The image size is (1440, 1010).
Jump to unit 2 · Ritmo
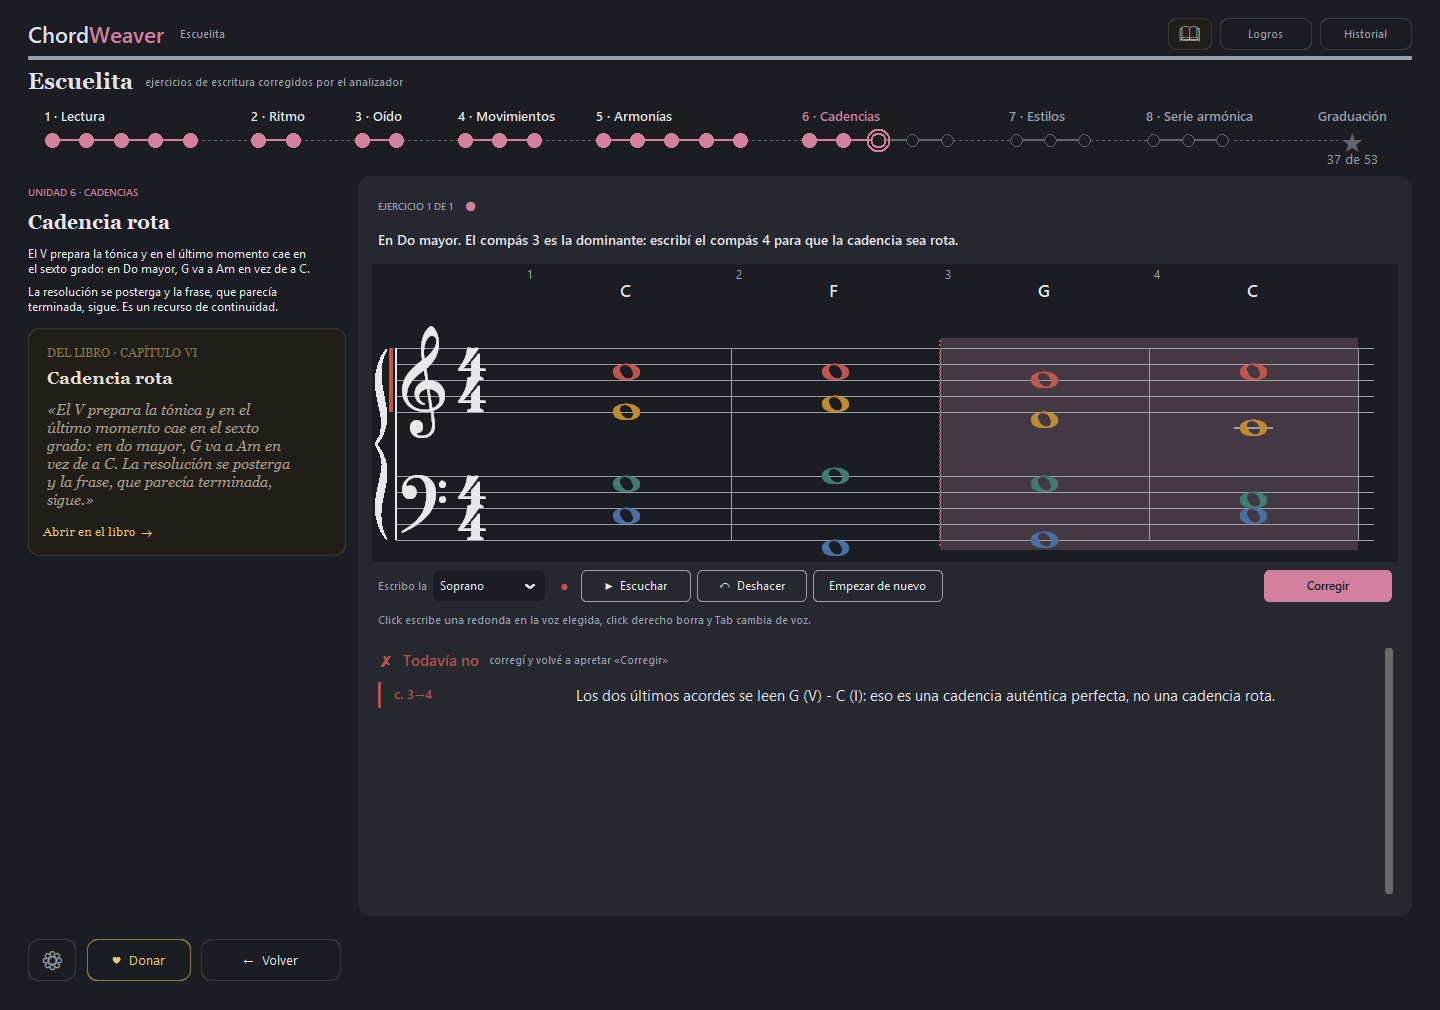(278, 117)
